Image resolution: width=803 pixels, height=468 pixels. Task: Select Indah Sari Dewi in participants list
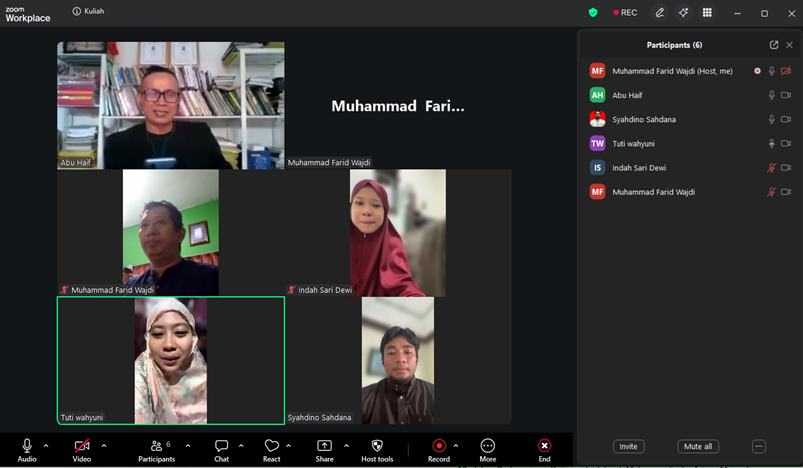690,168
